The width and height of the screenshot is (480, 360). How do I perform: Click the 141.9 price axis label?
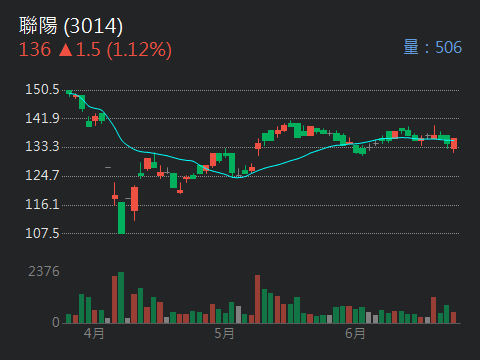coord(42,118)
